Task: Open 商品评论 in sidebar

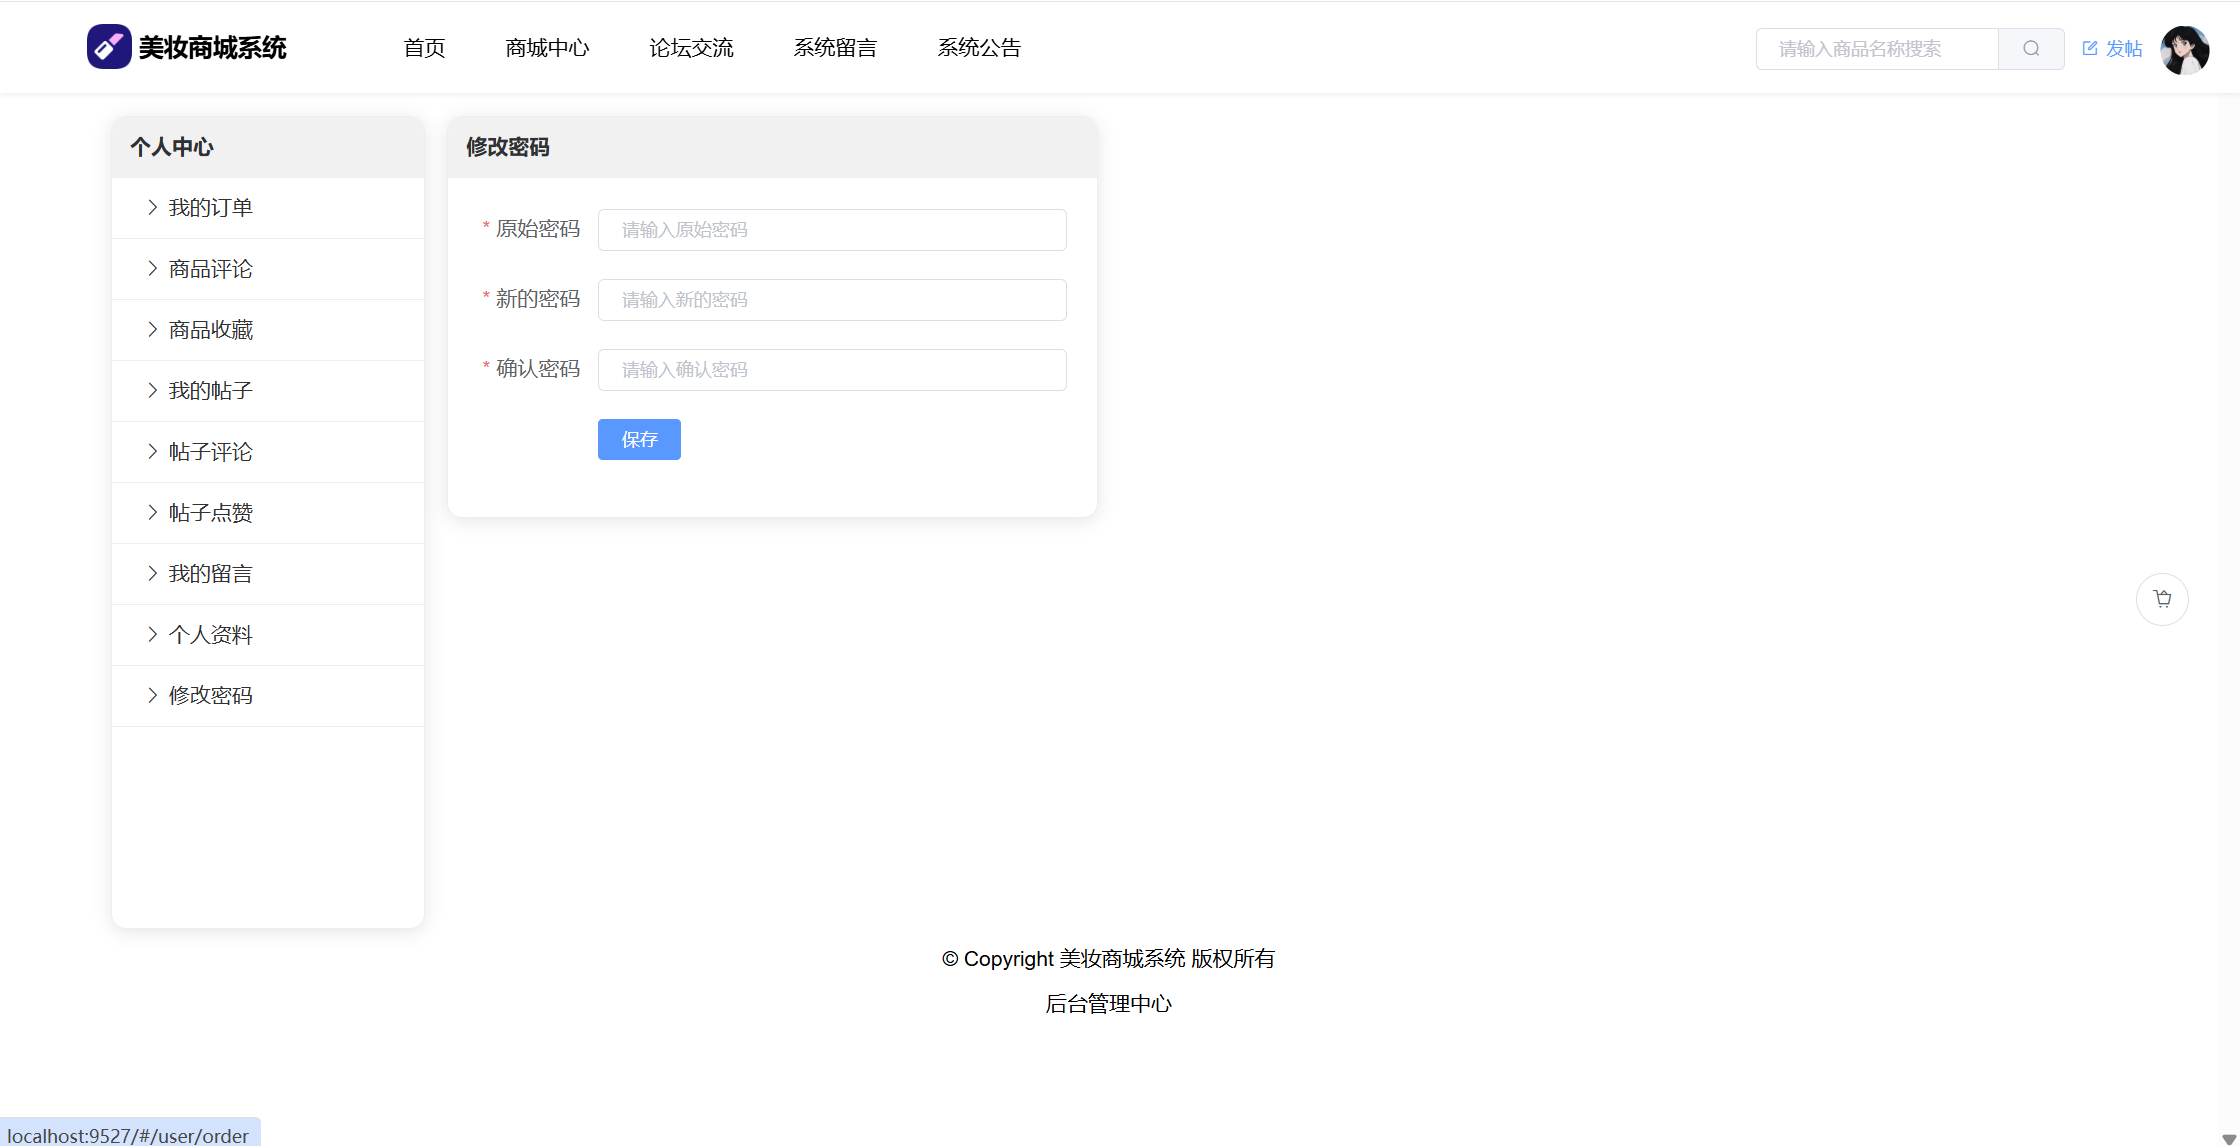Action: 210,269
